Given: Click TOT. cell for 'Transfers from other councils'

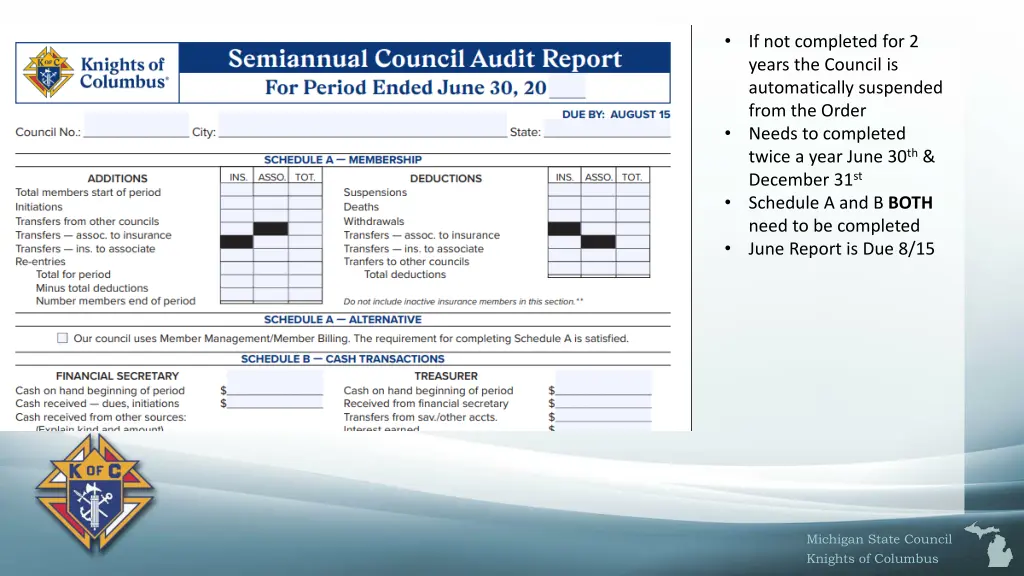Looking at the screenshot, I should click(x=305, y=216).
